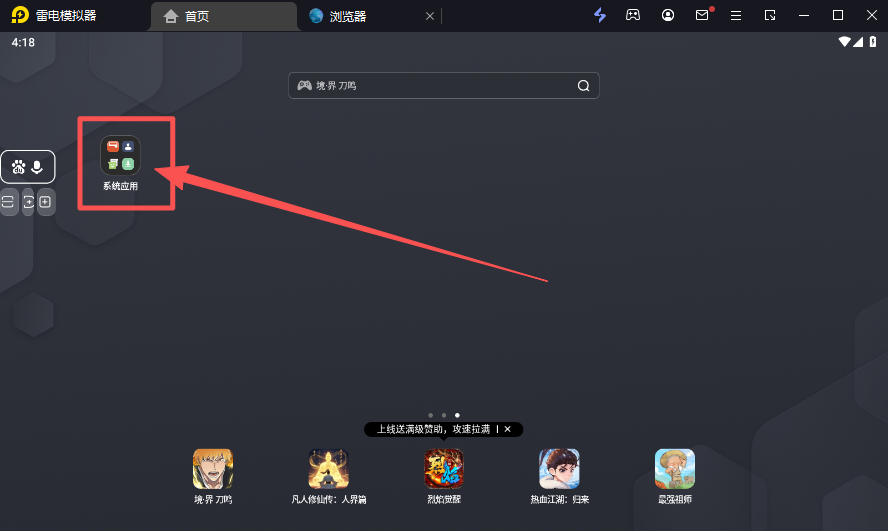Select the third page indicator dot

point(458,416)
